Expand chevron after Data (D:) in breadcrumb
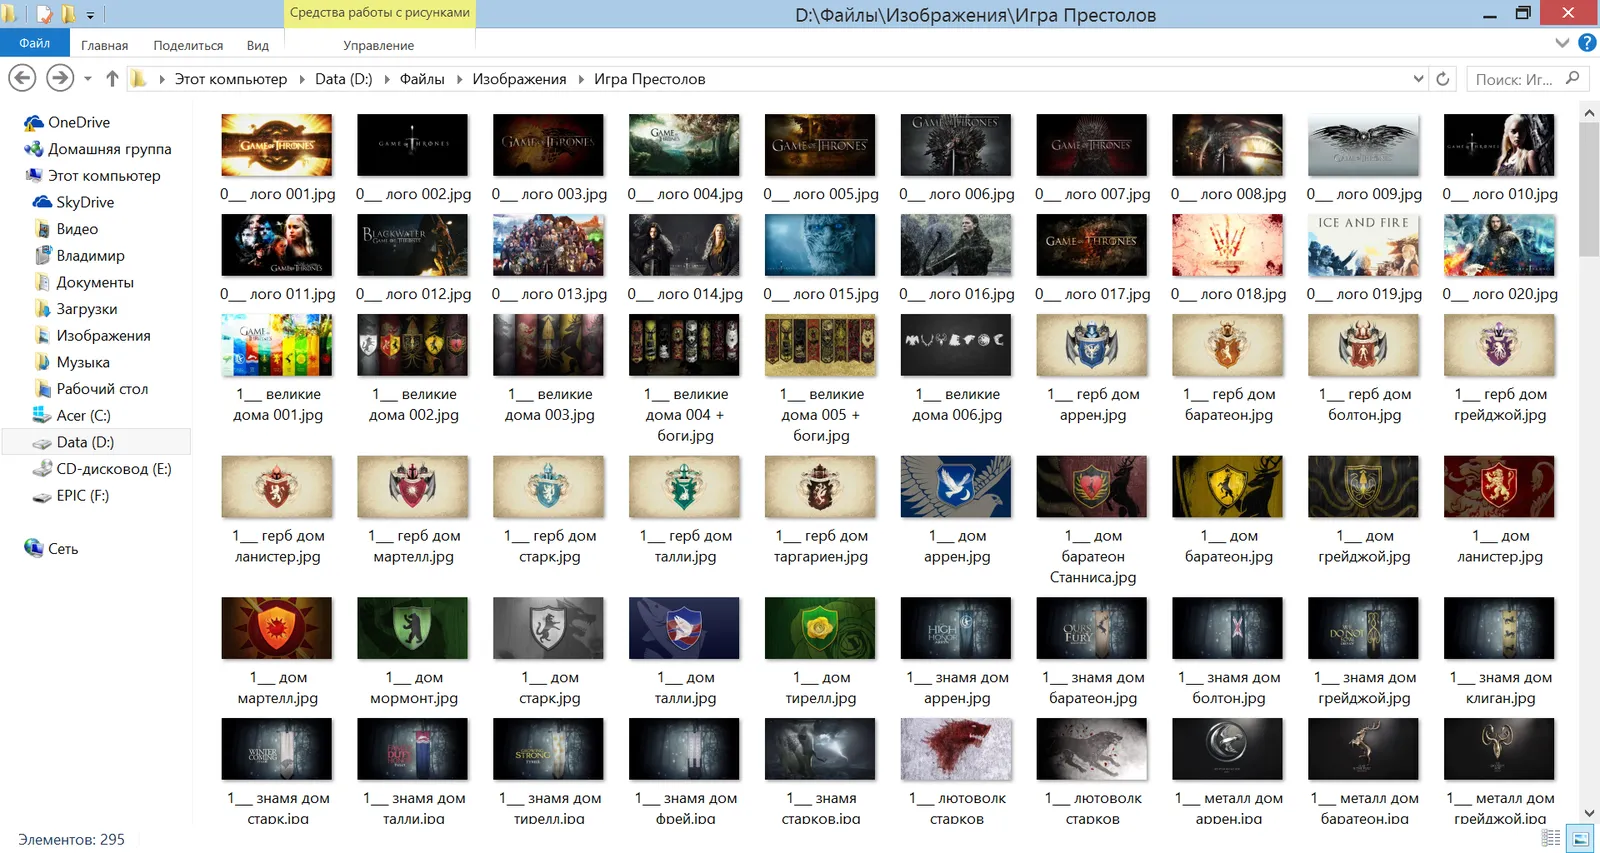Viewport: 1600px width, 853px height. tap(387, 79)
